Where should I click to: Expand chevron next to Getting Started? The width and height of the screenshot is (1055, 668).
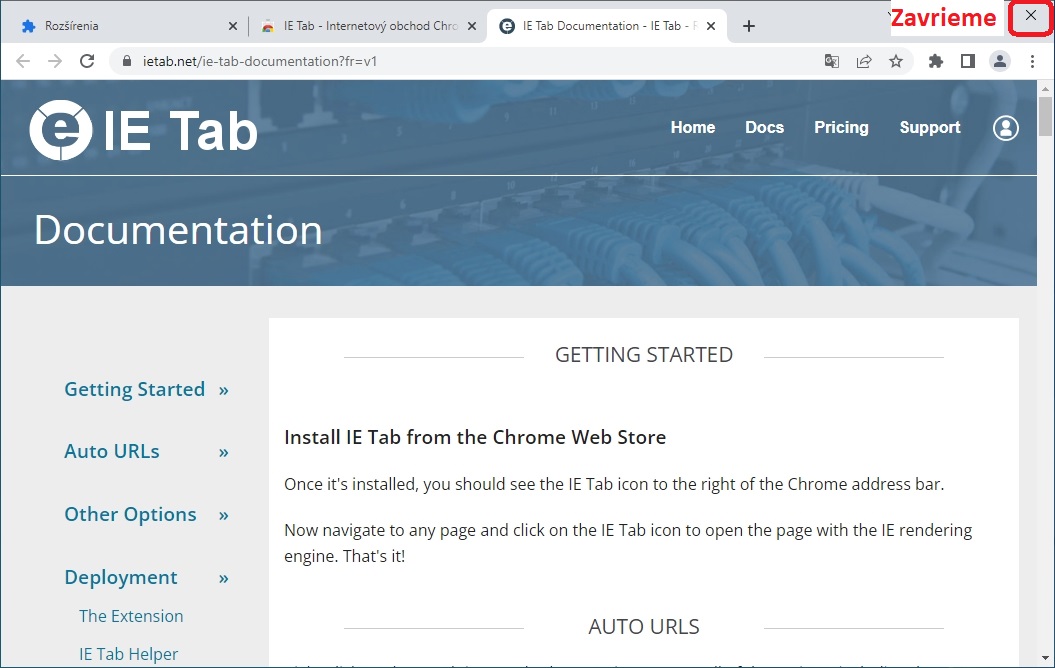pyautogui.click(x=223, y=390)
